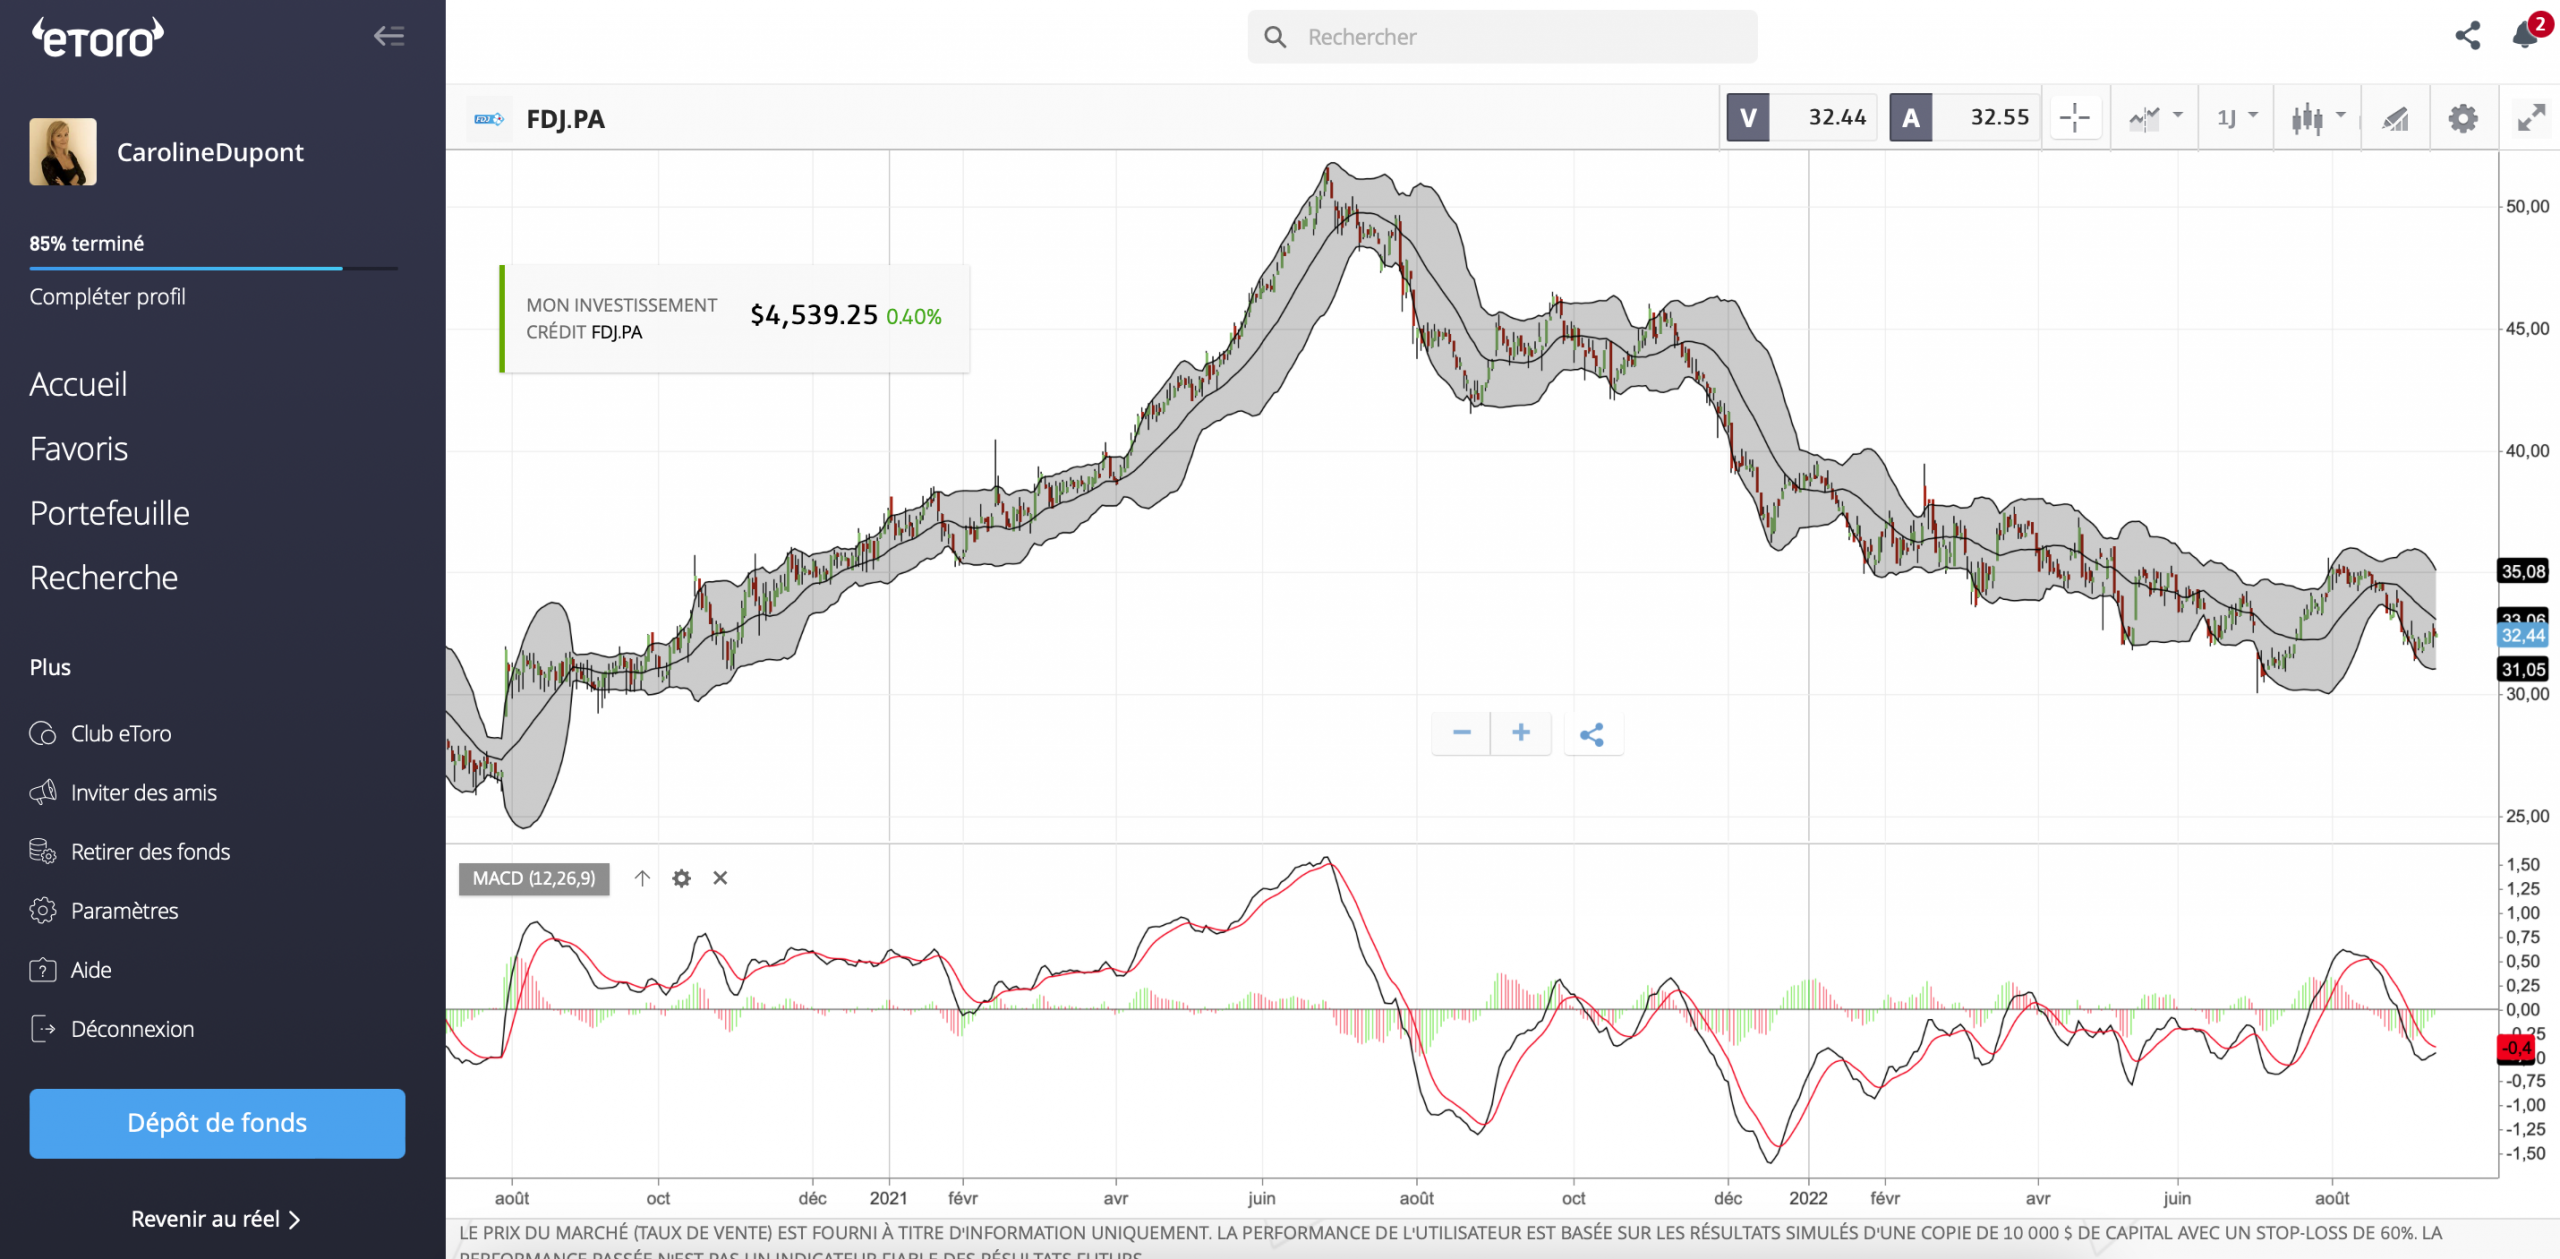This screenshot has height=1259, width=2560.
Task: Open Favoris in the sidebar
Action: (x=79, y=449)
